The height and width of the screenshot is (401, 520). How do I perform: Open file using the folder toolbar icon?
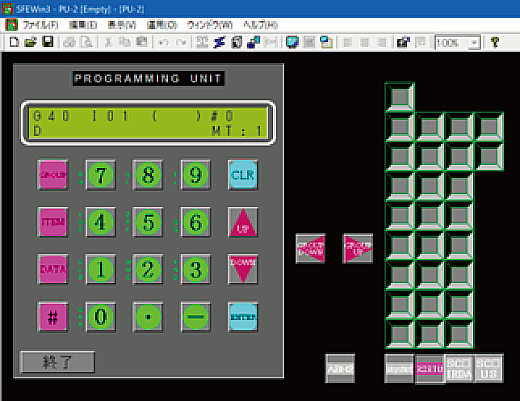point(31,42)
